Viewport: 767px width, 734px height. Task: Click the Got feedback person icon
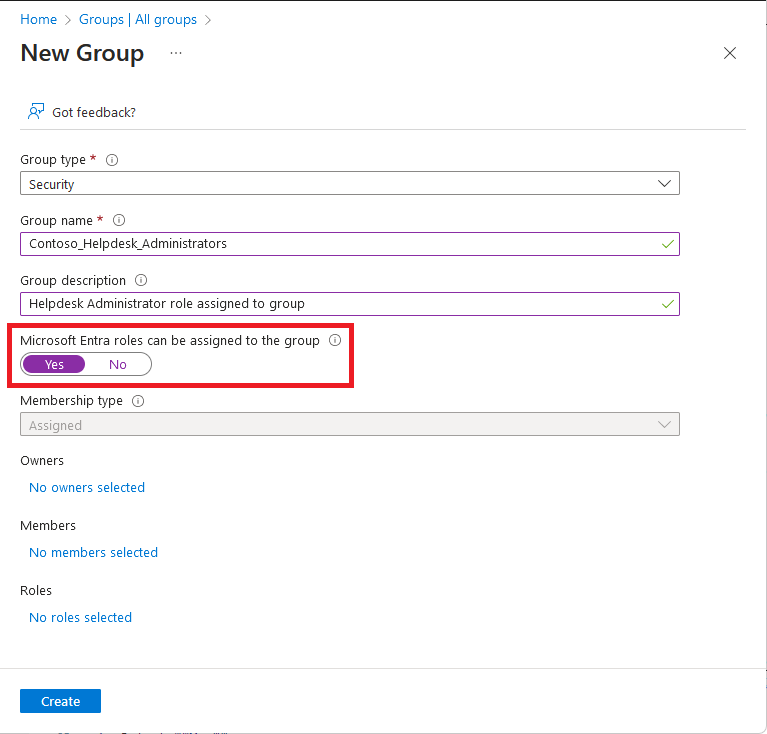(x=36, y=112)
